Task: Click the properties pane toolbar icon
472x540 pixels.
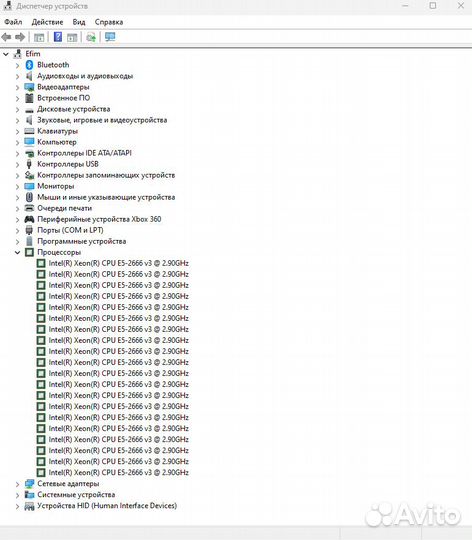Action: tap(72, 37)
